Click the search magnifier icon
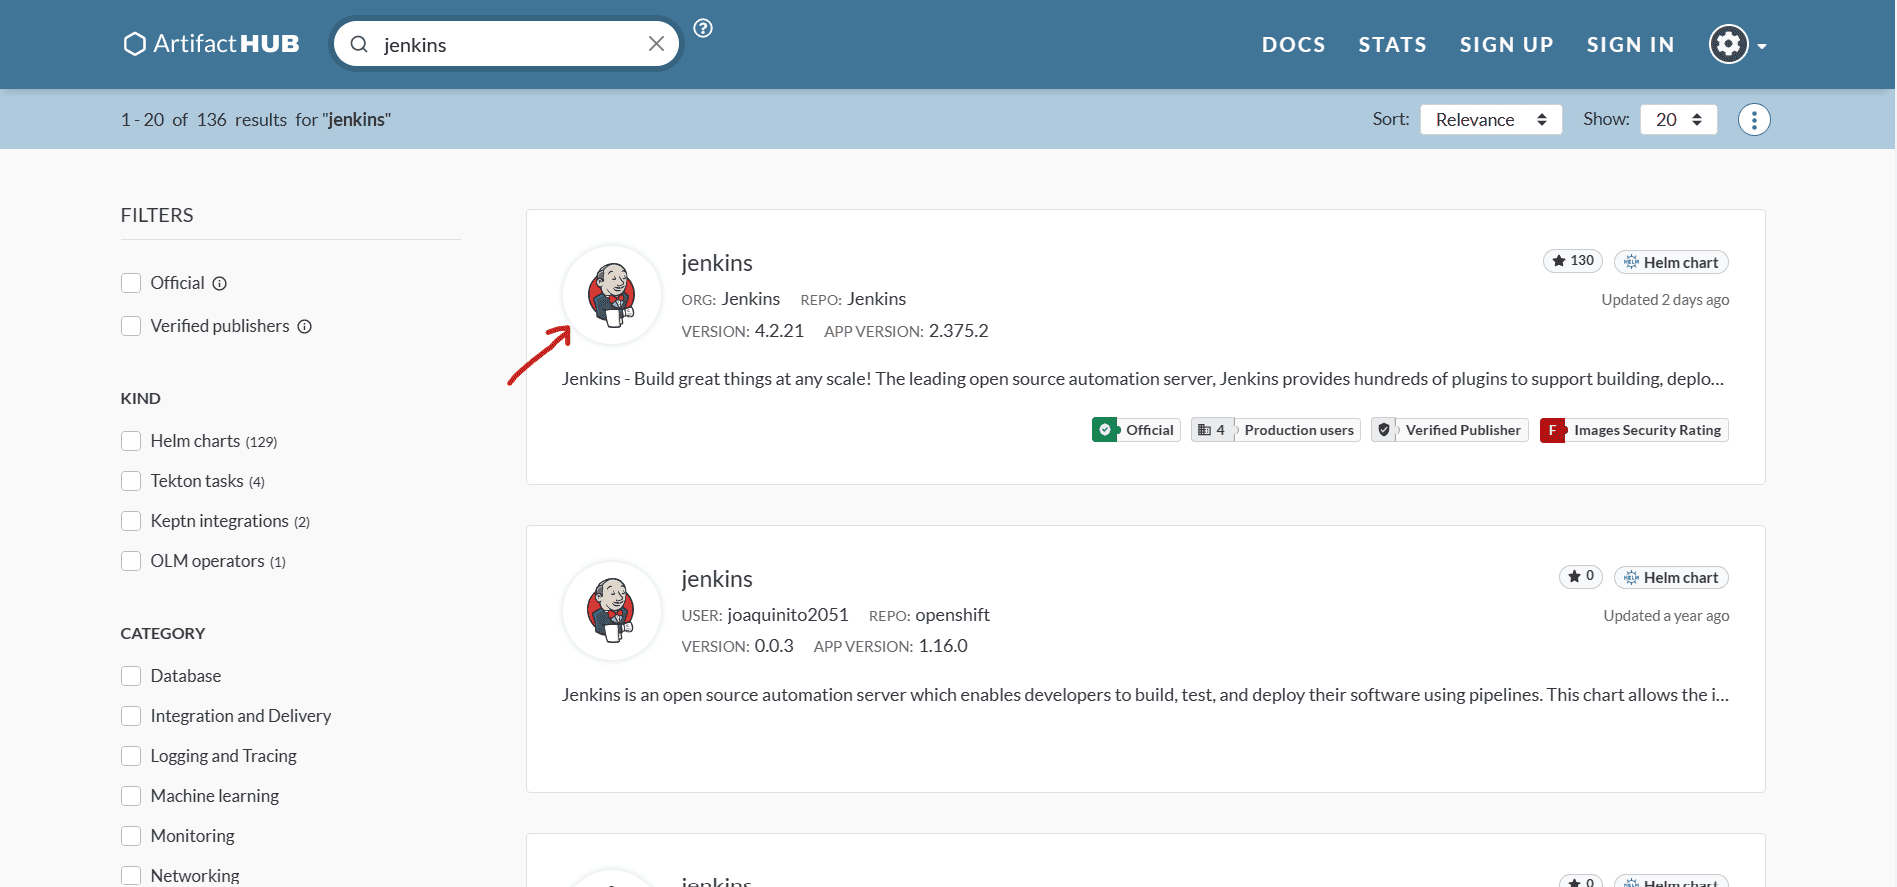The image size is (1897, 887). tap(359, 45)
